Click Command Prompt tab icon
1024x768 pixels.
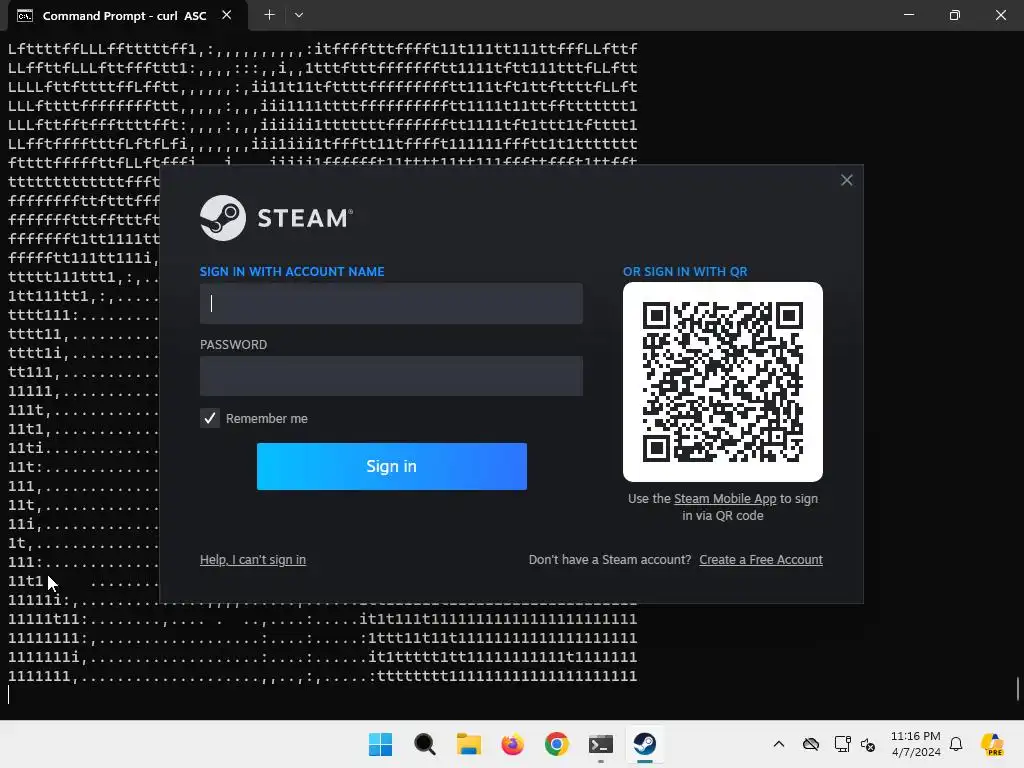click(25, 16)
